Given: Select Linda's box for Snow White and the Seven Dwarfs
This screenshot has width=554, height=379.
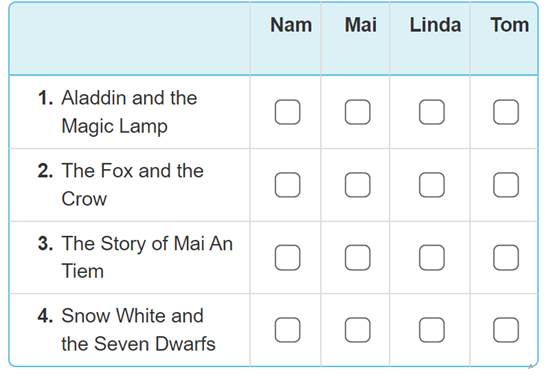Looking at the screenshot, I should (431, 330).
